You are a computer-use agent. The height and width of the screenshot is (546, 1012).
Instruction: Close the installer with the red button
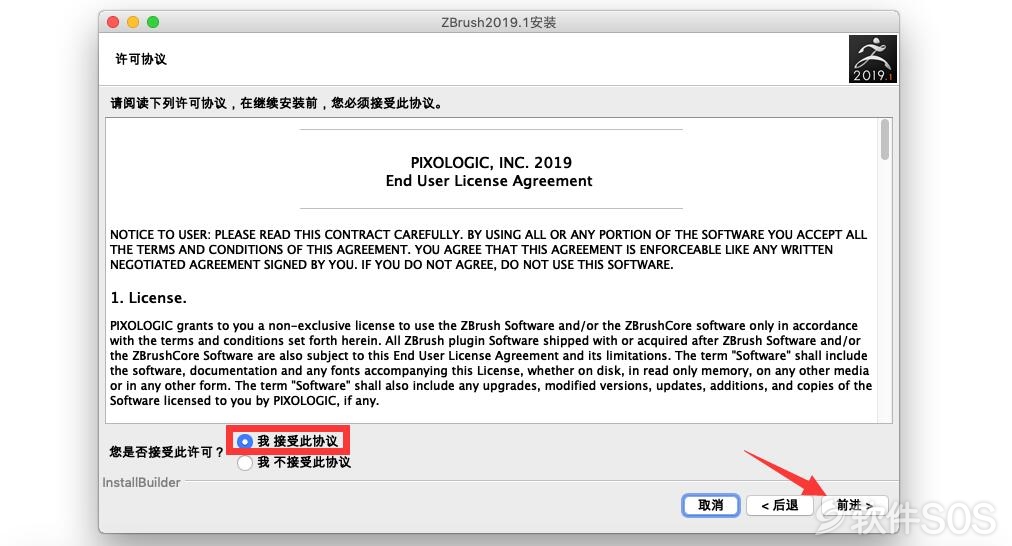coord(113,22)
